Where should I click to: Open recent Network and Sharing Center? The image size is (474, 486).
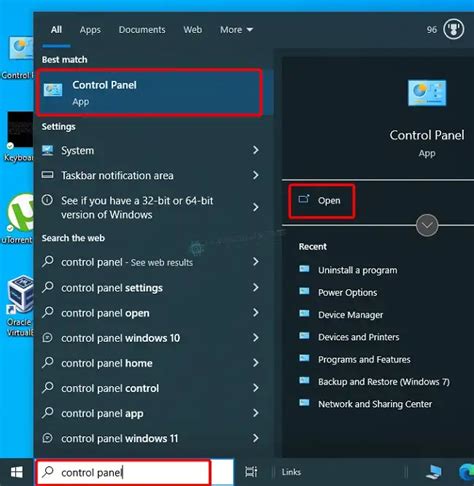point(375,404)
